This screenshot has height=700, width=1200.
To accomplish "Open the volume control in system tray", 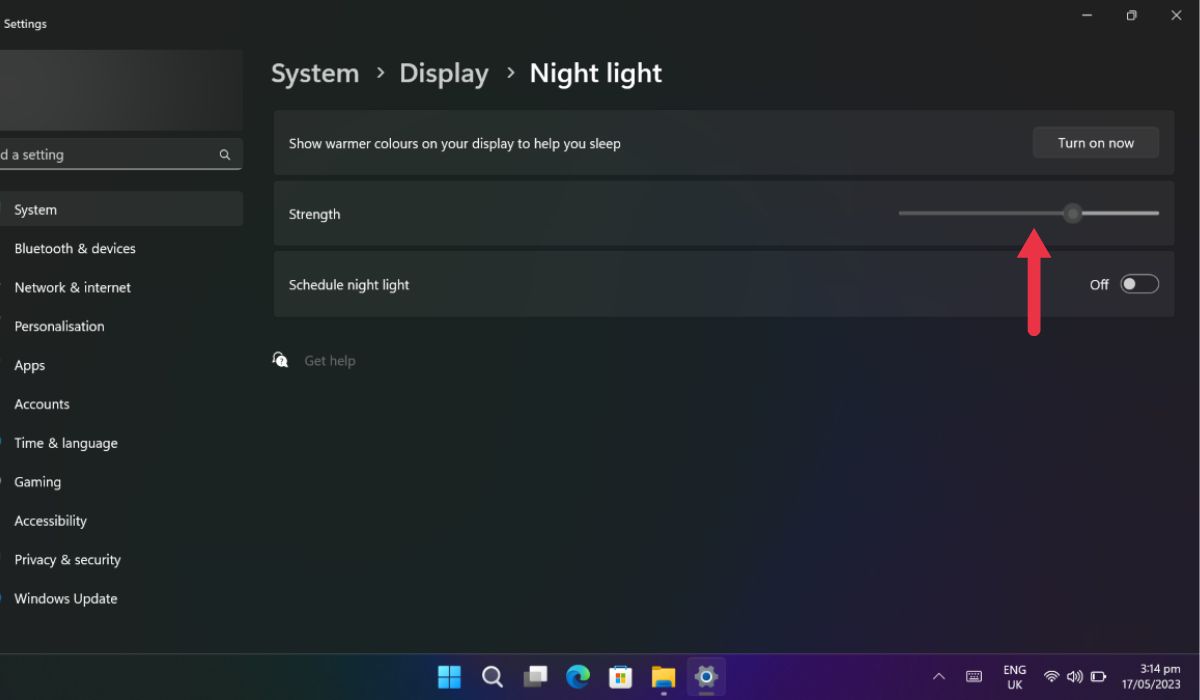I will click(x=1075, y=677).
